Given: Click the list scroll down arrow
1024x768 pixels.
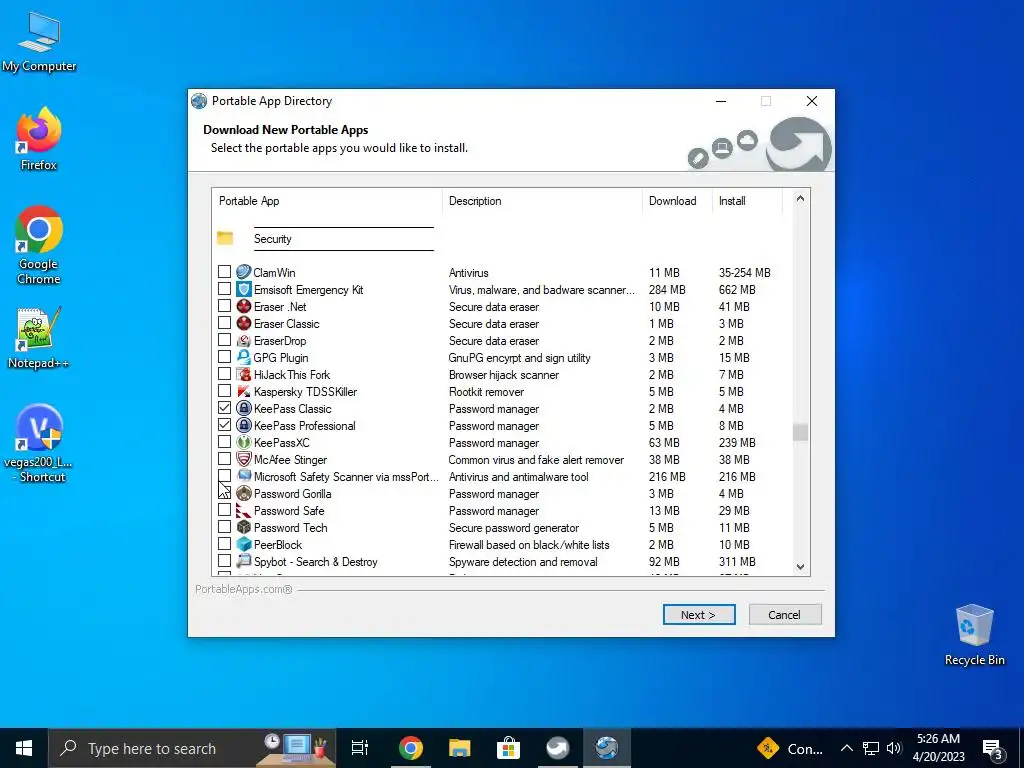Looking at the screenshot, I should pos(800,567).
